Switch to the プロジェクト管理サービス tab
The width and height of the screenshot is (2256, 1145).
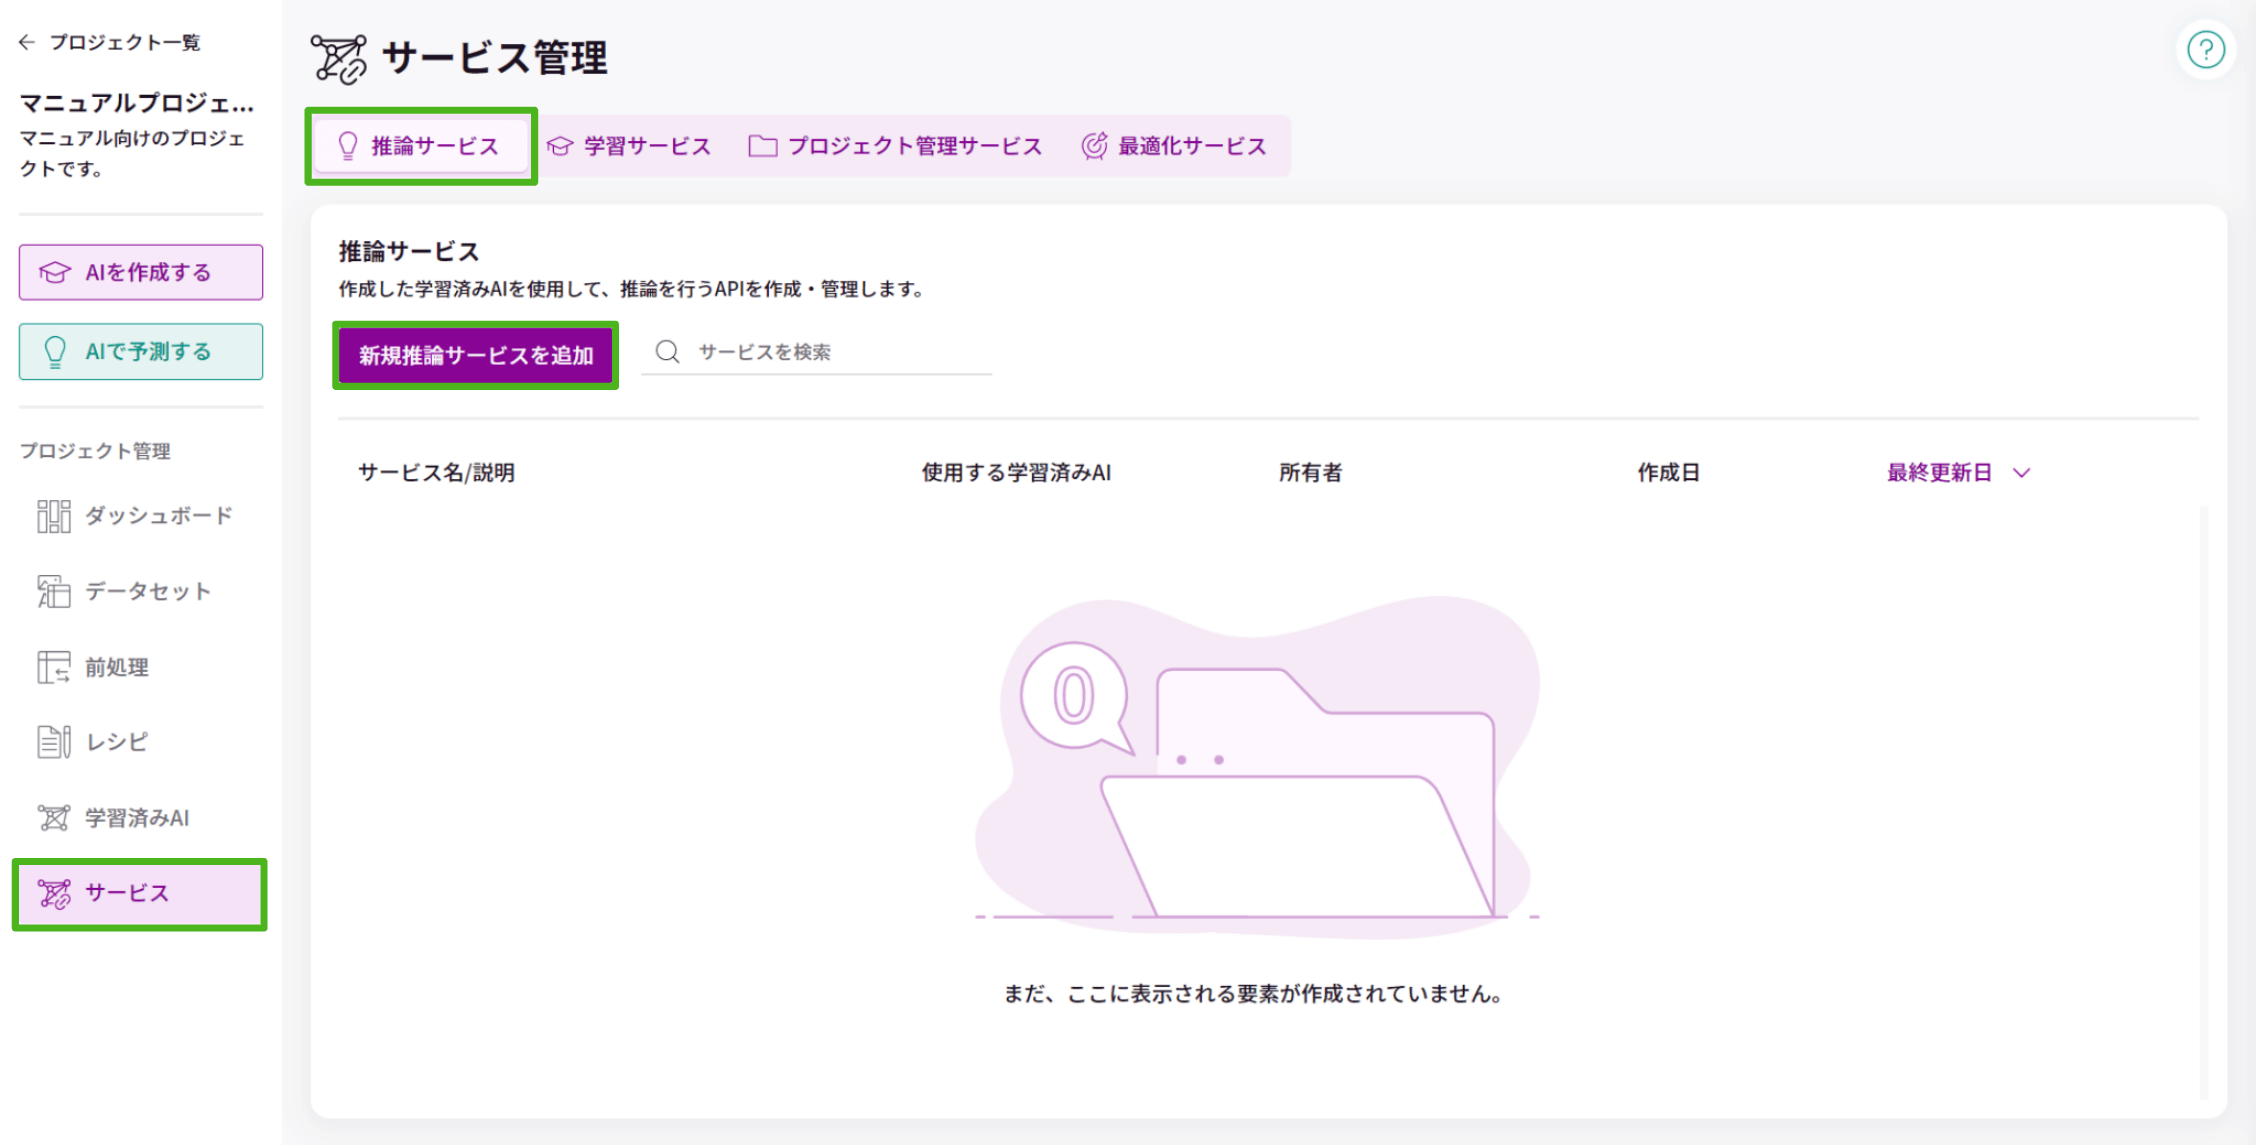click(x=895, y=145)
